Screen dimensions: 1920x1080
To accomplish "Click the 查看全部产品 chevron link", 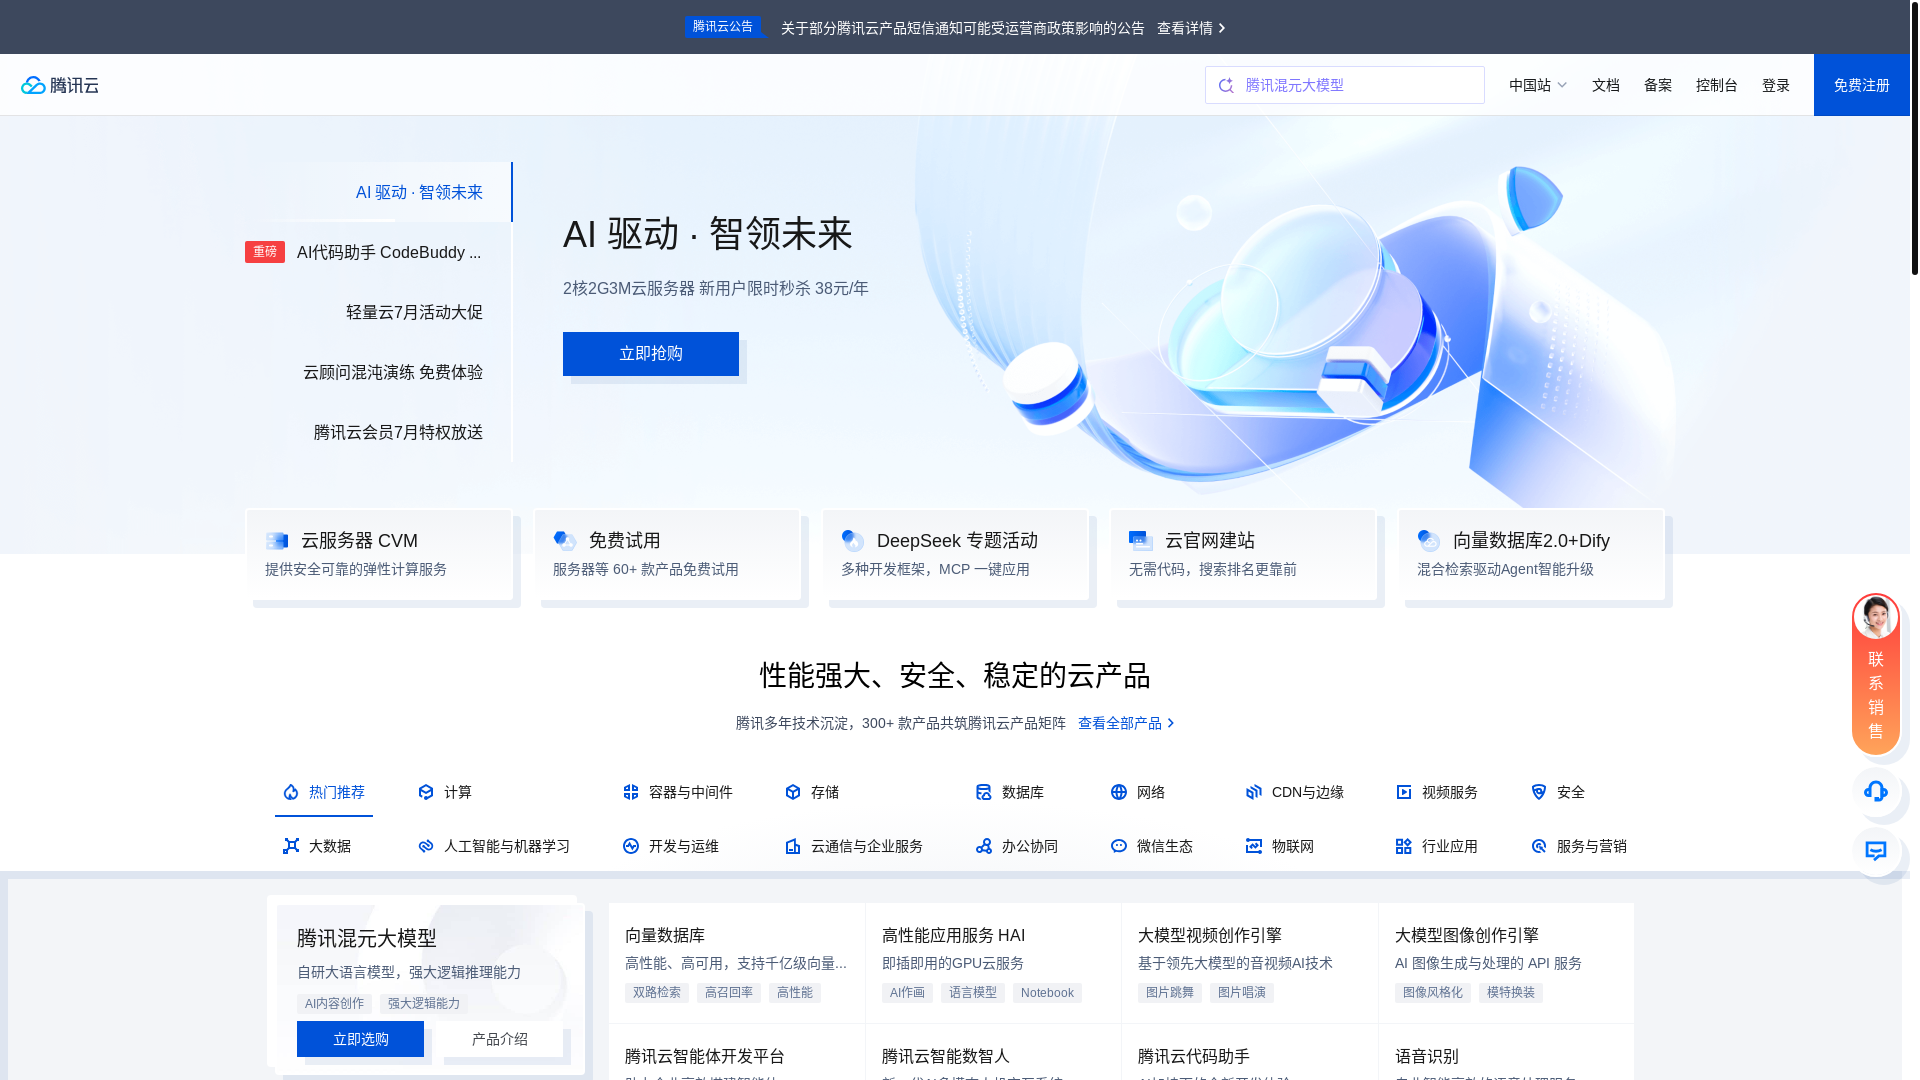I will point(1127,723).
